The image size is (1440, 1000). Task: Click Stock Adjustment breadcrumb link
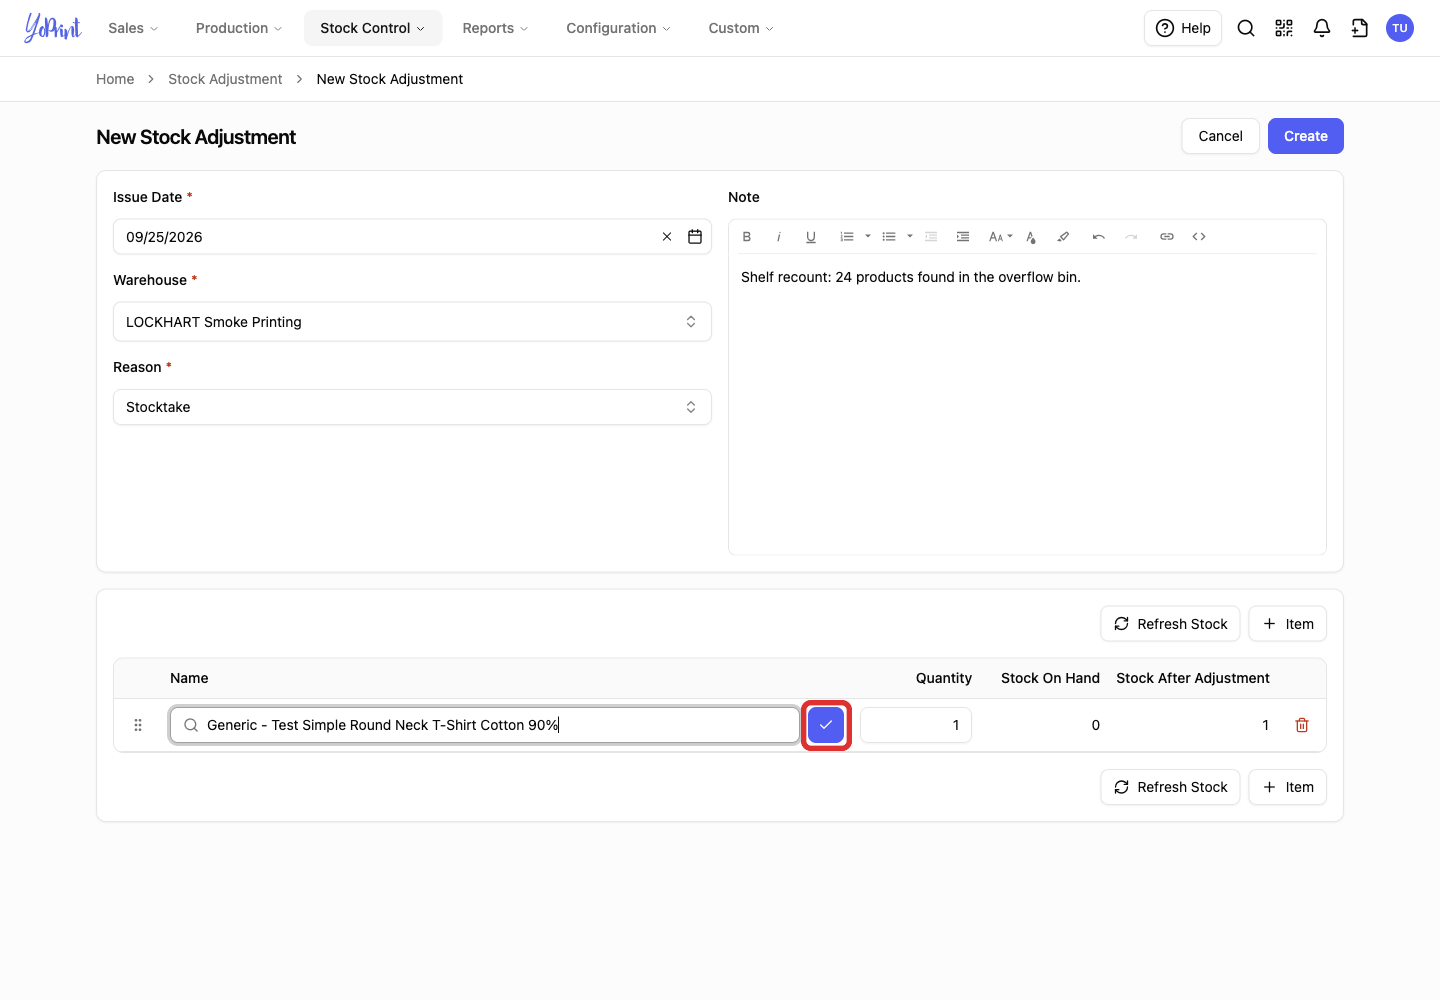225,79
